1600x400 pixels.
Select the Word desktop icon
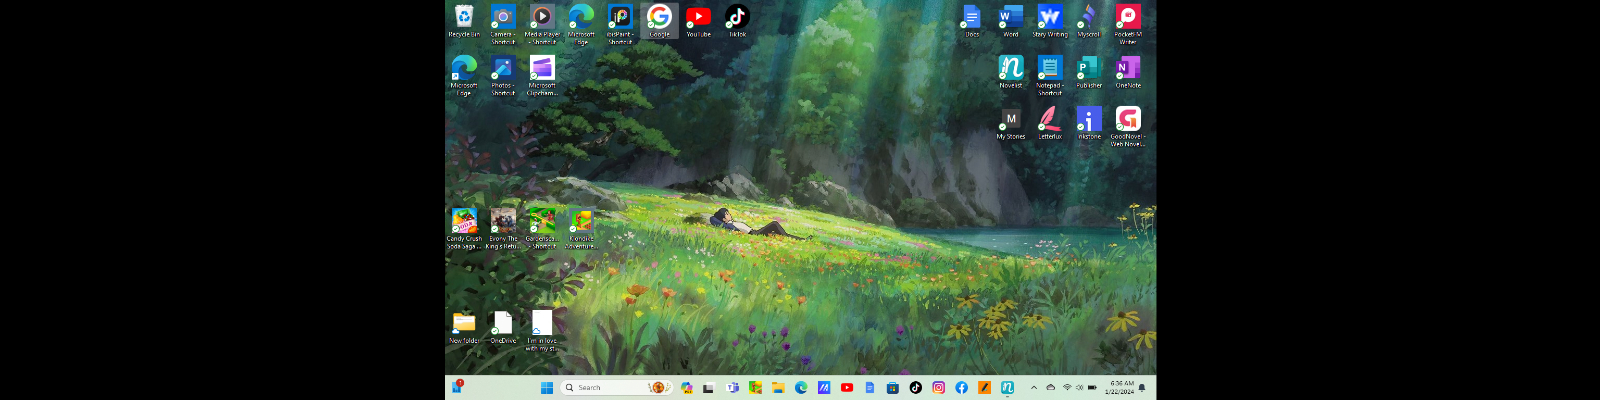click(1011, 22)
